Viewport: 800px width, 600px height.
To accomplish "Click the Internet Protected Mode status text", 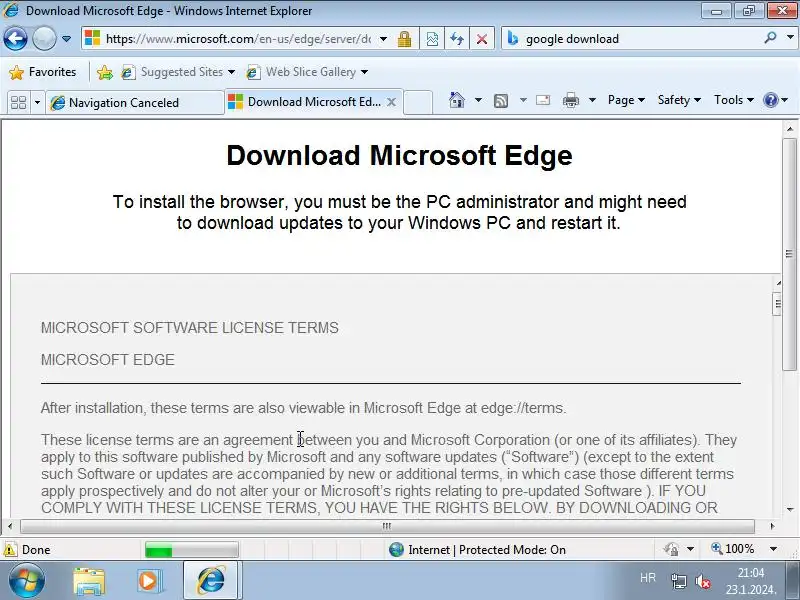I will coord(487,549).
